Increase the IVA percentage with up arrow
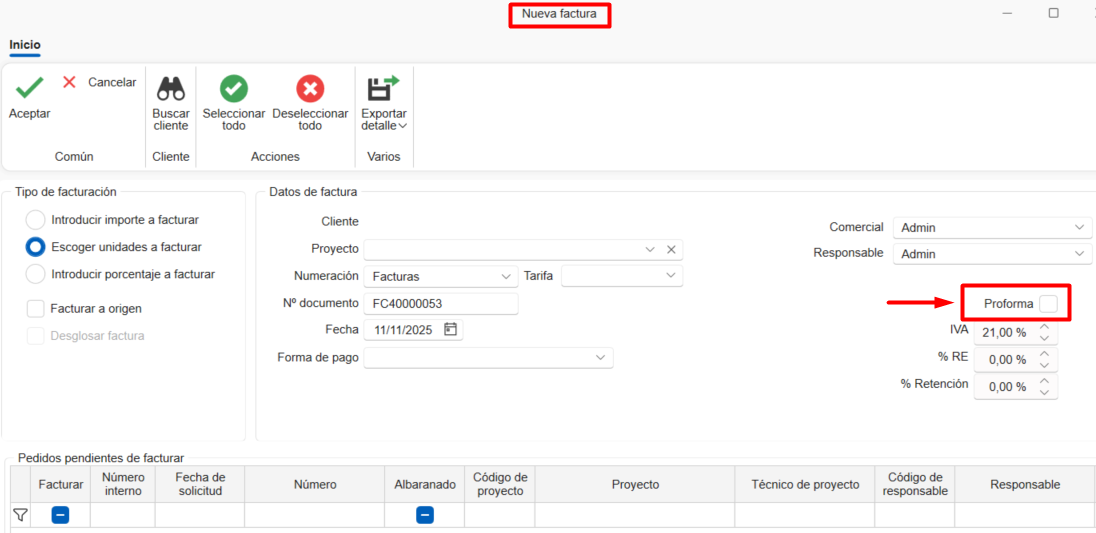This screenshot has height=533, width=1096. click(x=1045, y=326)
